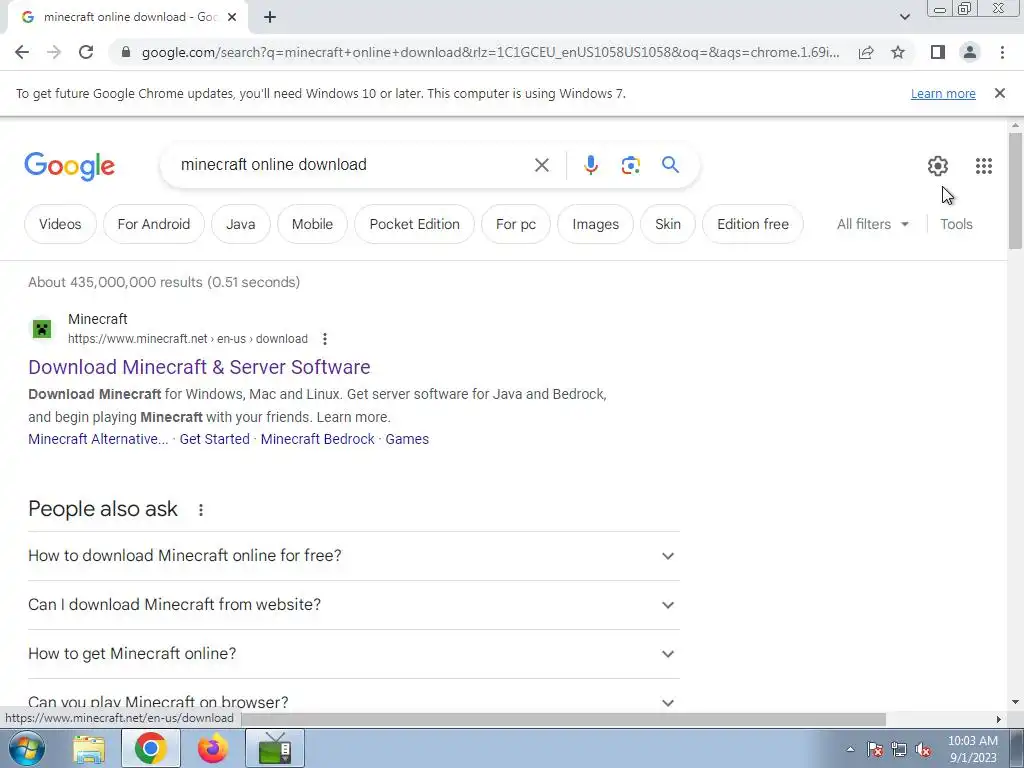Open the muted volume tray icon
Image resolution: width=1024 pixels, height=768 pixels.
pos(923,750)
